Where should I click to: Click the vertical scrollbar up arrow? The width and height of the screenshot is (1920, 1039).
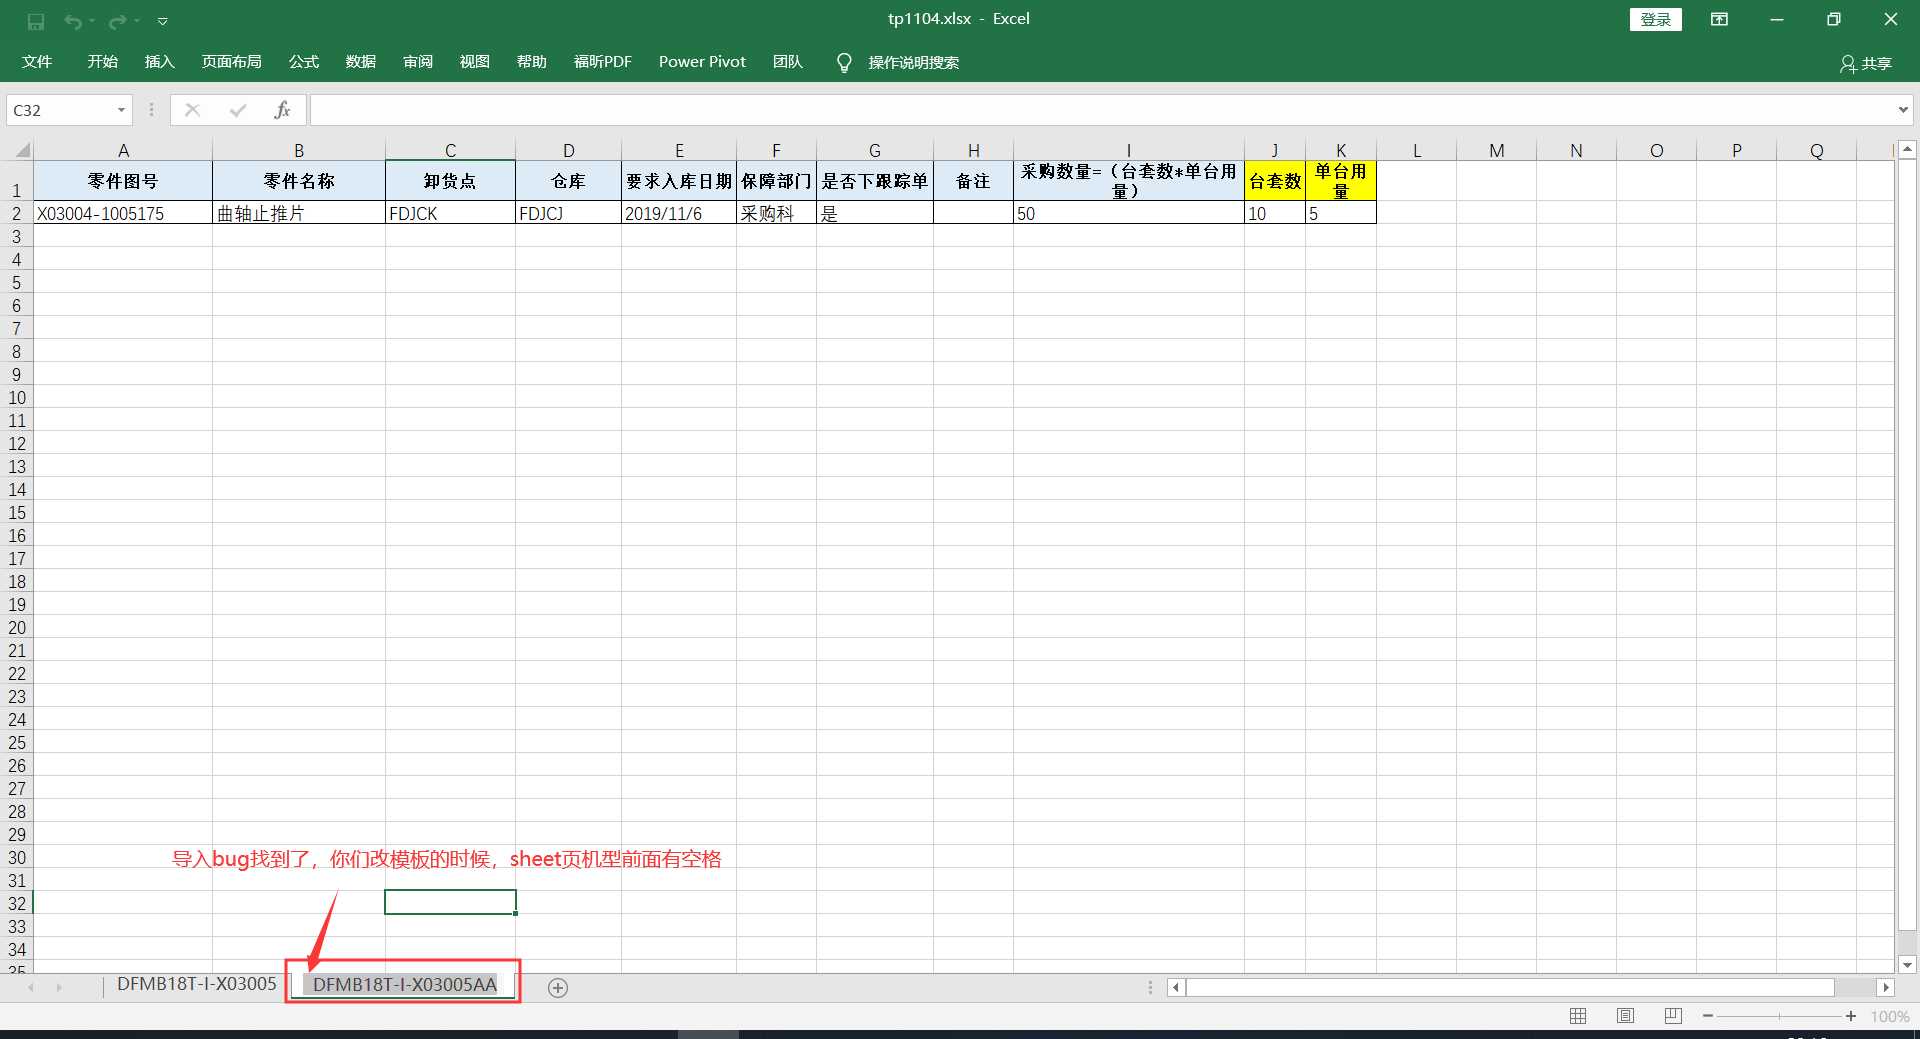(x=1907, y=149)
